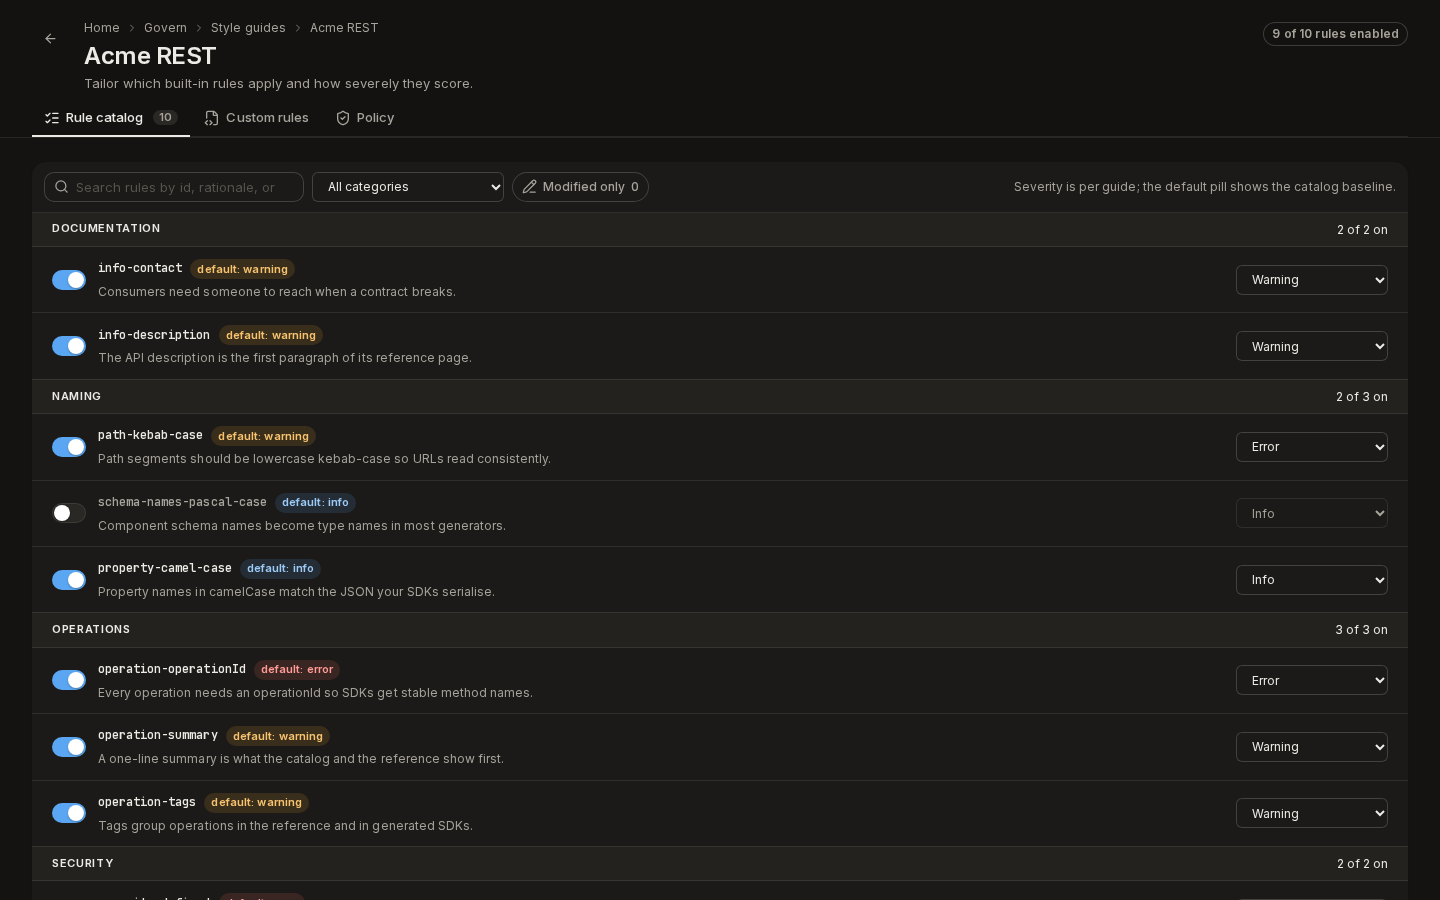Open severity dropdown for operation-tags
This screenshot has height=900, width=1440.
pos(1312,813)
